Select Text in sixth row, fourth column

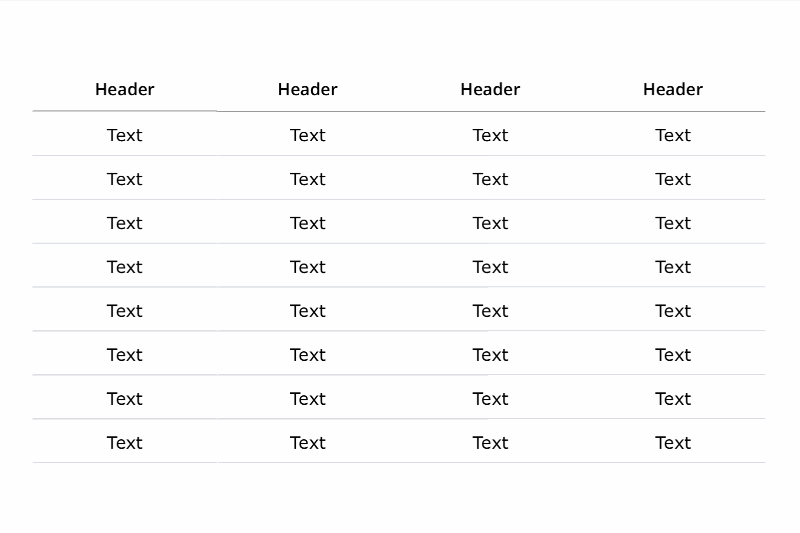click(x=672, y=354)
